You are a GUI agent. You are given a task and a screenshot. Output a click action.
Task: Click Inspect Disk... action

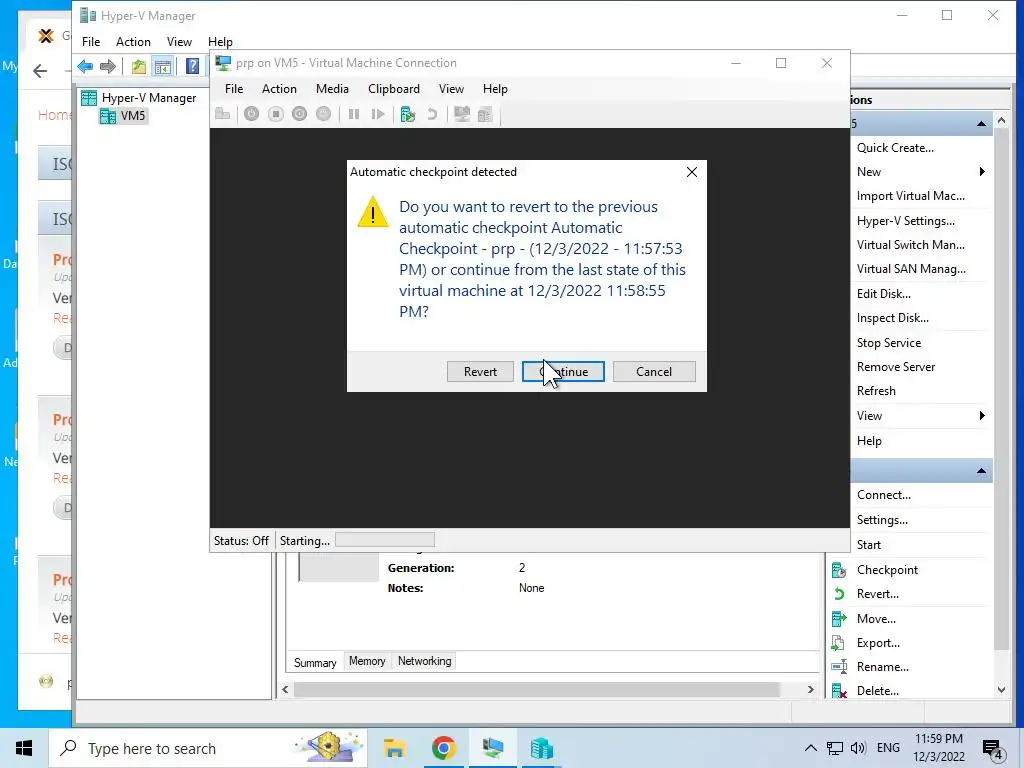tap(893, 318)
